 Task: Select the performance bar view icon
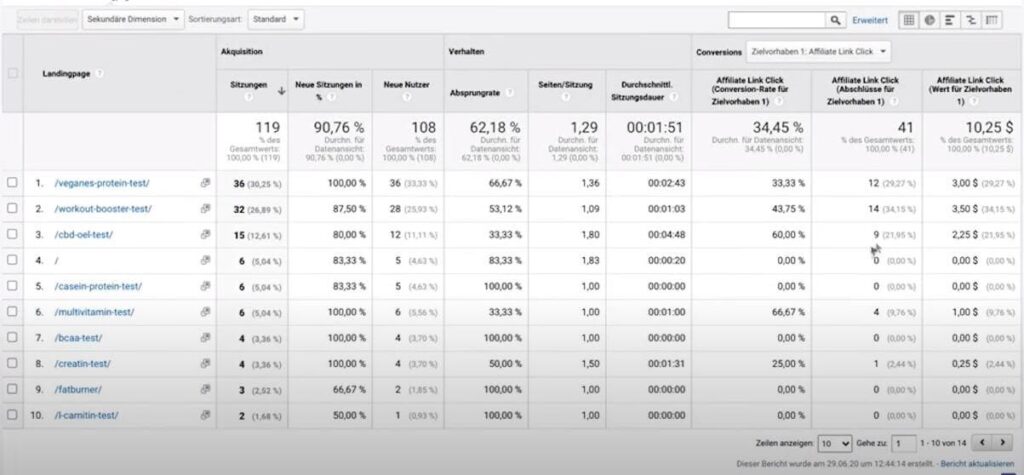click(950, 20)
